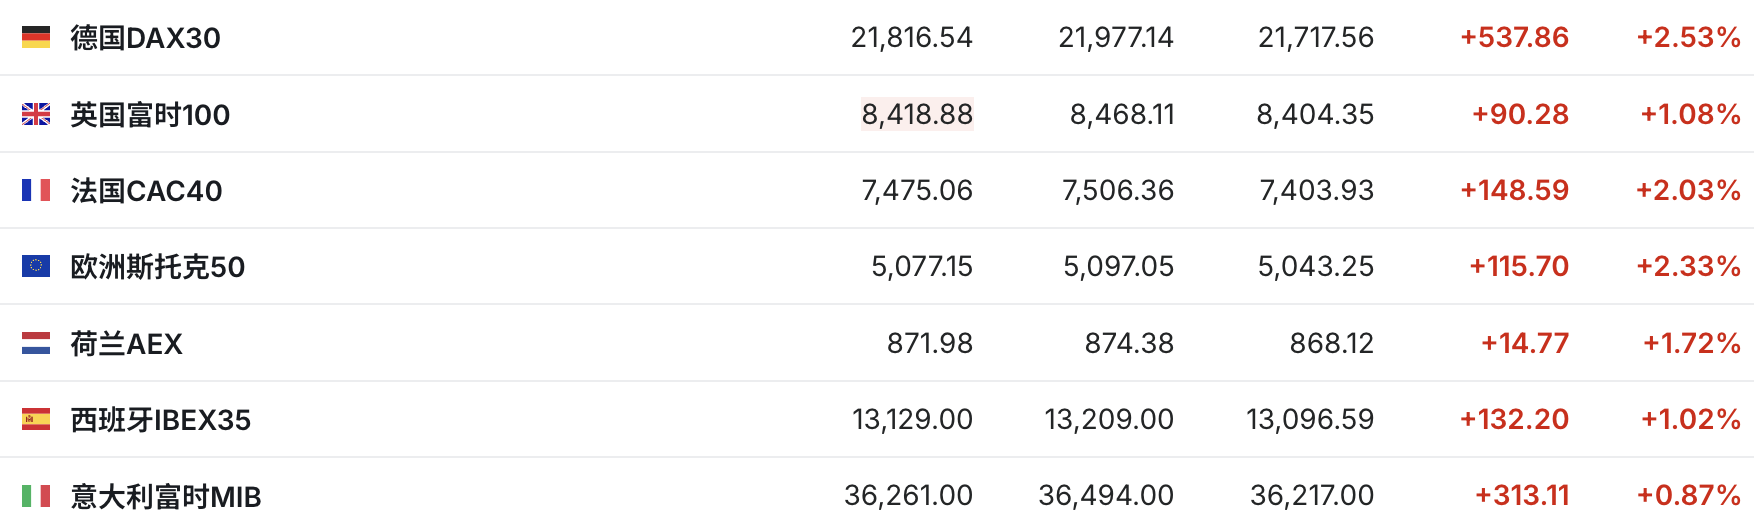Click the EU flag icon
The width and height of the screenshot is (1754, 526).
[36, 266]
